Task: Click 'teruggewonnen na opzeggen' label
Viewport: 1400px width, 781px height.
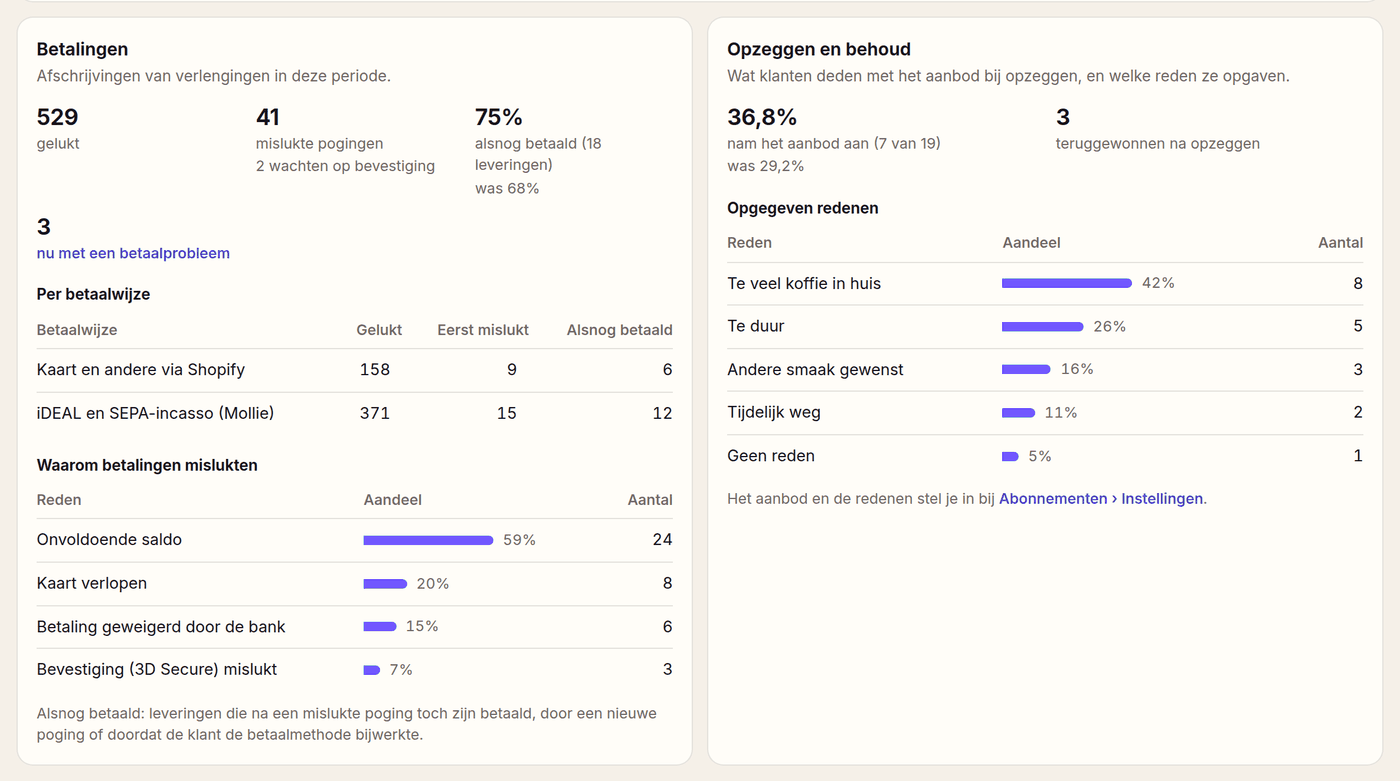Action: [1158, 144]
